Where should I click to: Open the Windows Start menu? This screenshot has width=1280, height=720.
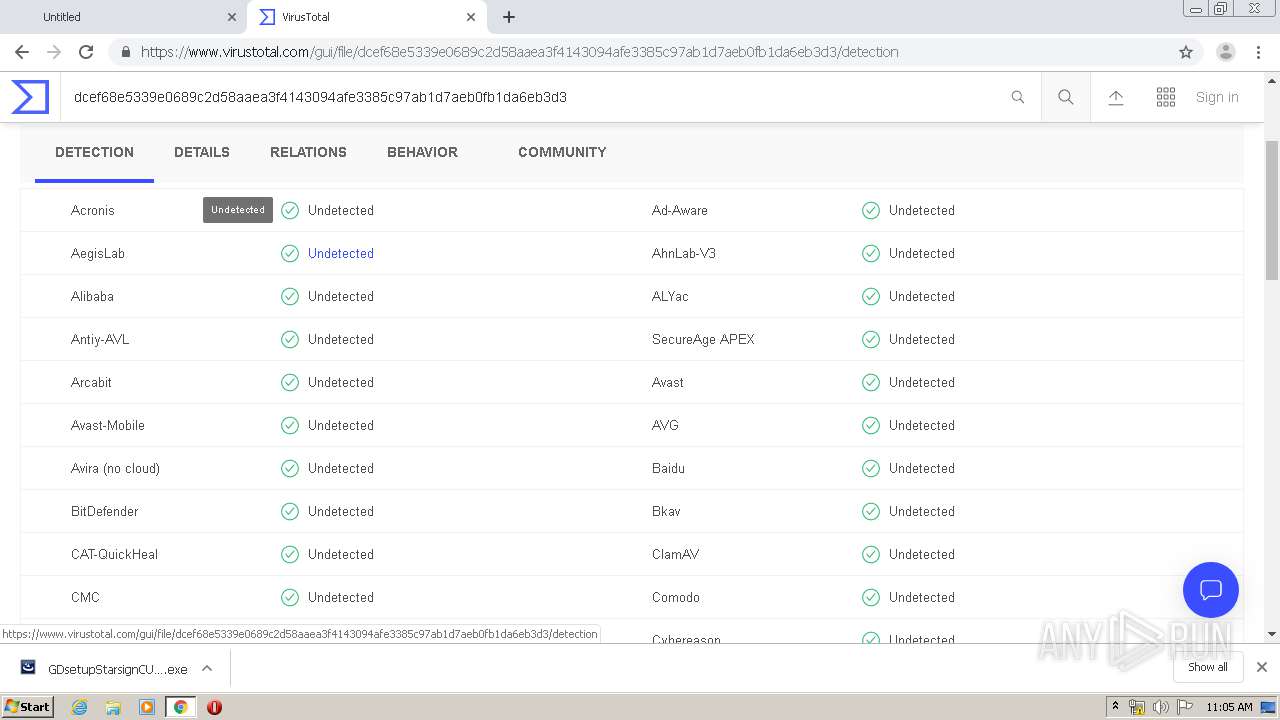28,706
